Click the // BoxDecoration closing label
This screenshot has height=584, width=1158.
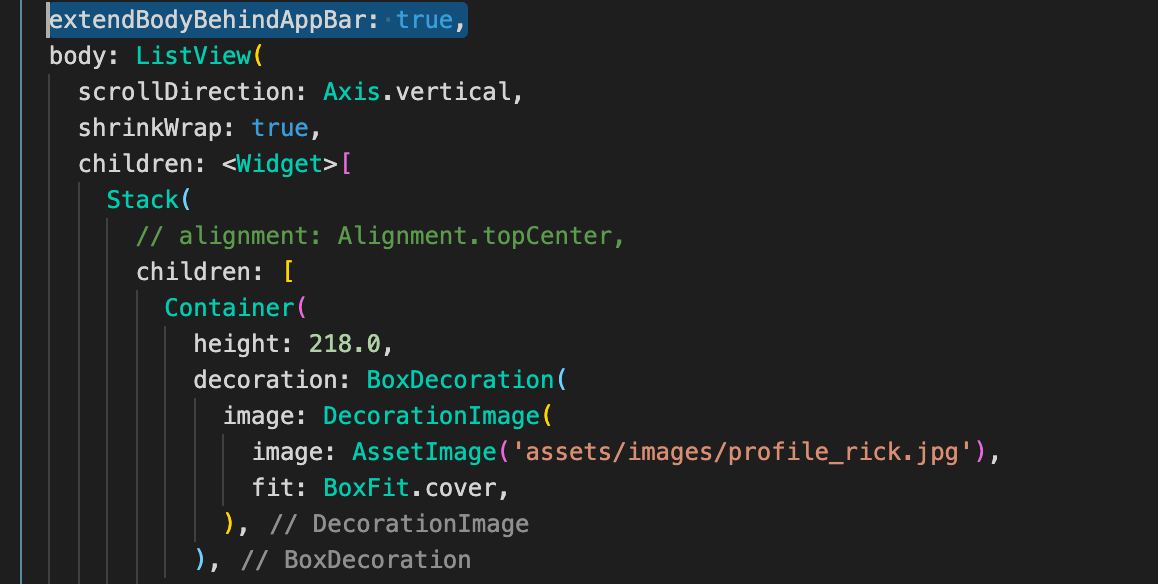click(x=356, y=561)
